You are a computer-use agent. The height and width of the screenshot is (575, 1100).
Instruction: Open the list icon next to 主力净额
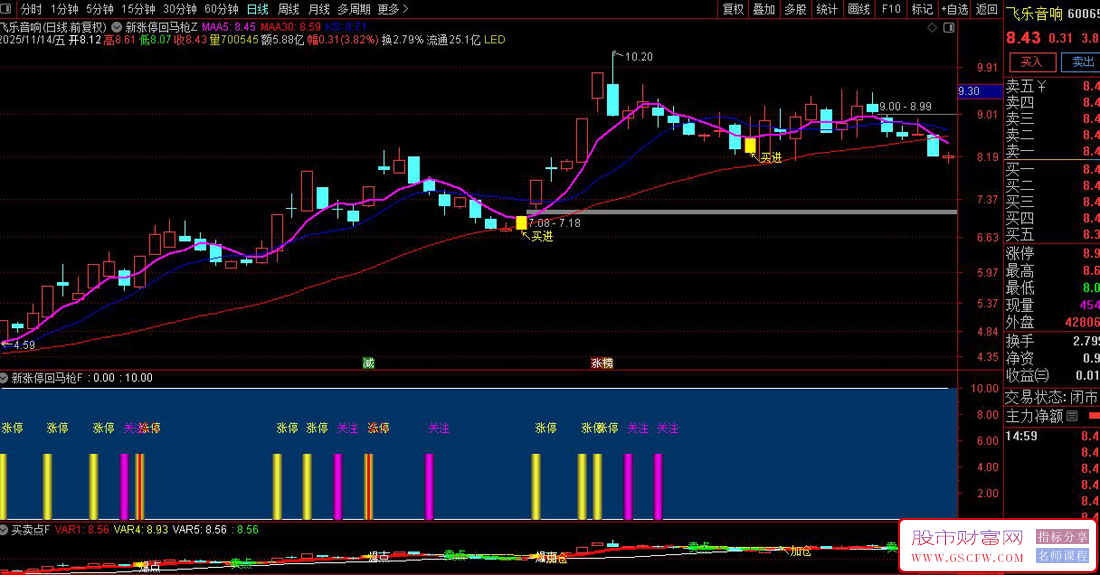[x=1071, y=417]
